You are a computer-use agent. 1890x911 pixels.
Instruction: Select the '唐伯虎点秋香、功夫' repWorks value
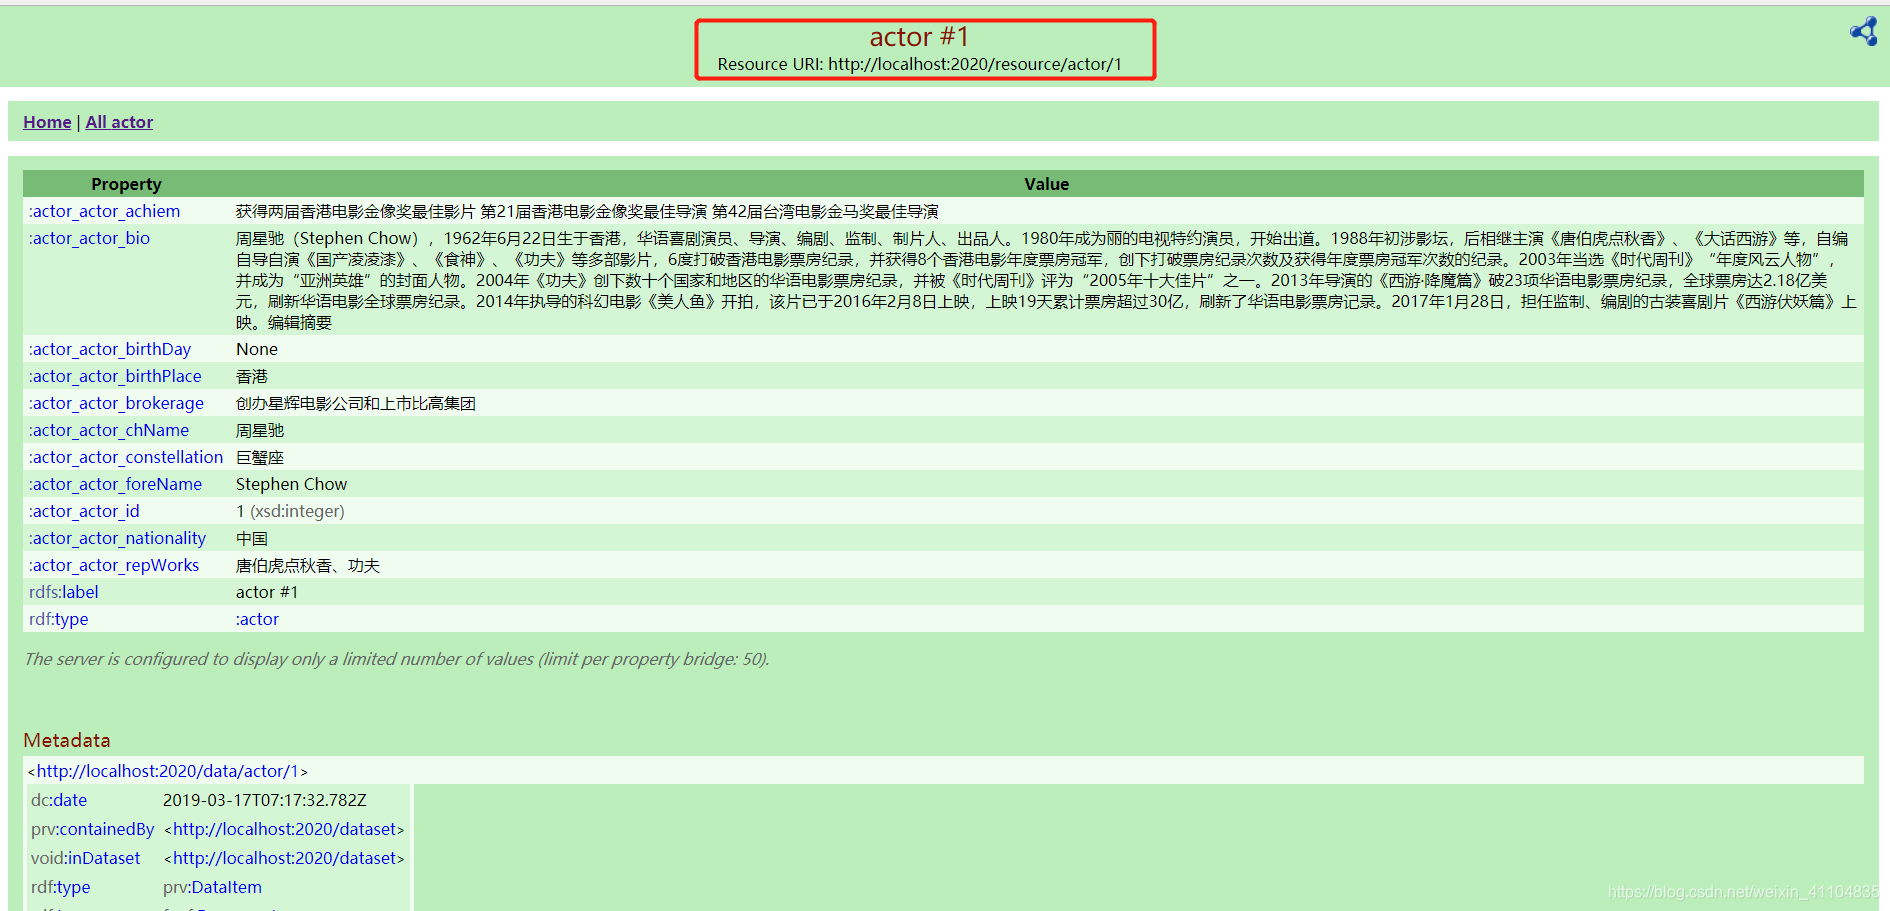pos(308,565)
